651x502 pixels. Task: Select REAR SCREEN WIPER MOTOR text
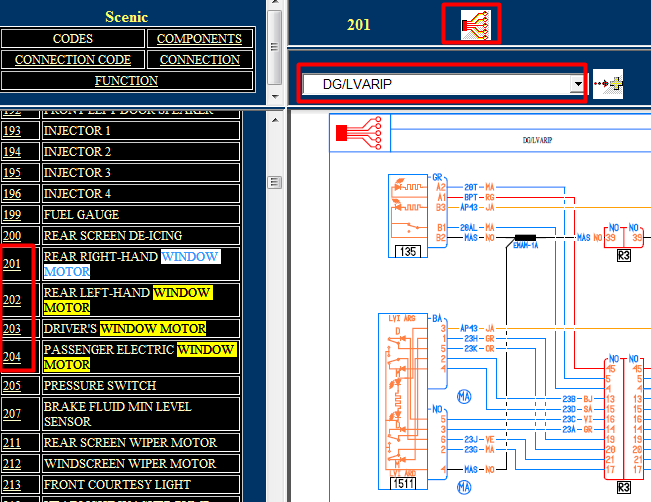coord(130,443)
